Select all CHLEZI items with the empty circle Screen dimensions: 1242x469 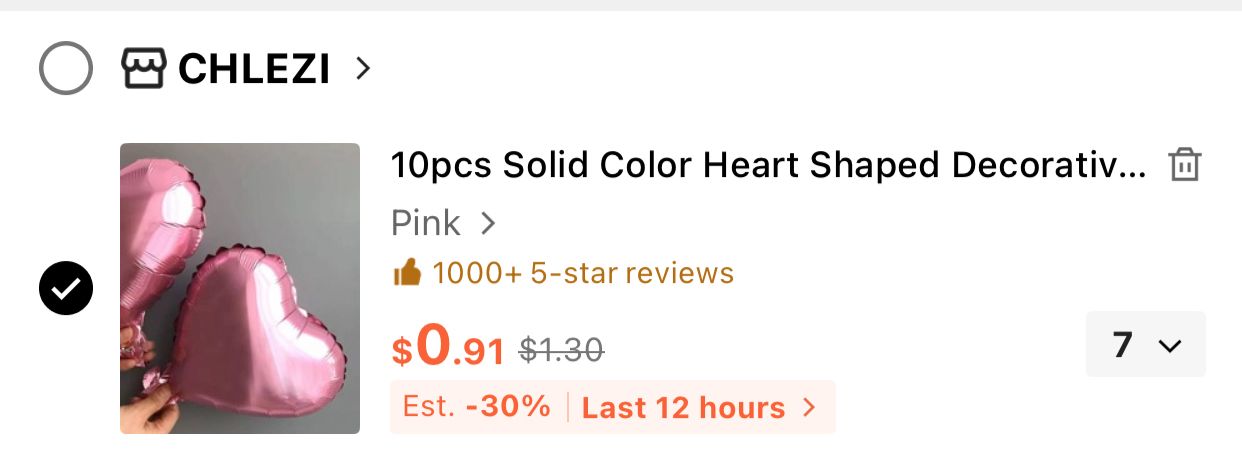[x=66, y=69]
